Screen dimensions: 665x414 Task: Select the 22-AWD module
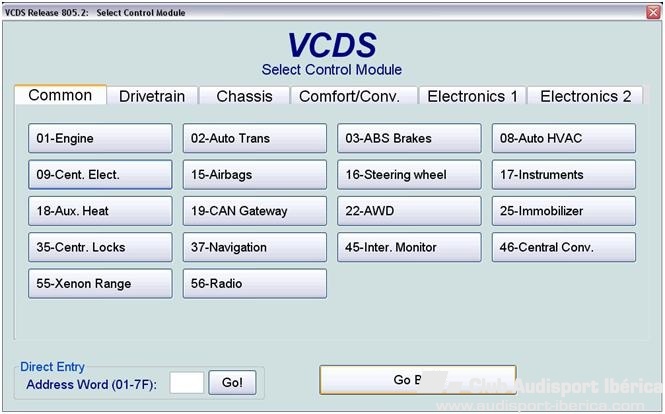[x=409, y=211]
